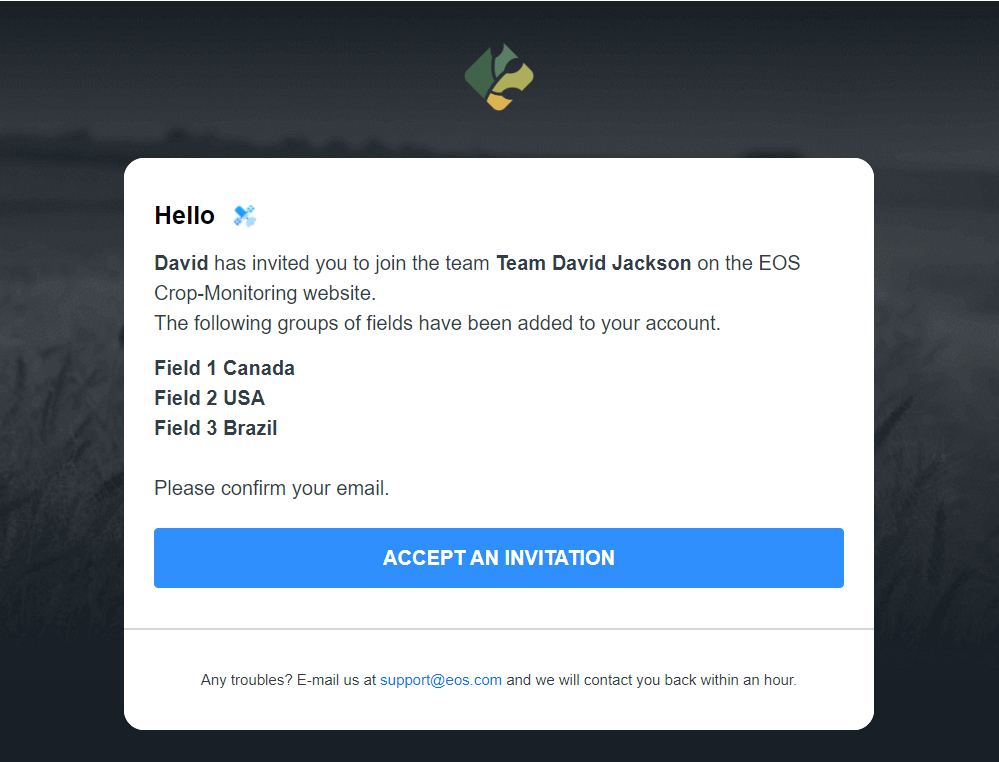Click the 'following groups of fields' sentence
Viewport: 999px width, 762px height.
[x=437, y=324]
